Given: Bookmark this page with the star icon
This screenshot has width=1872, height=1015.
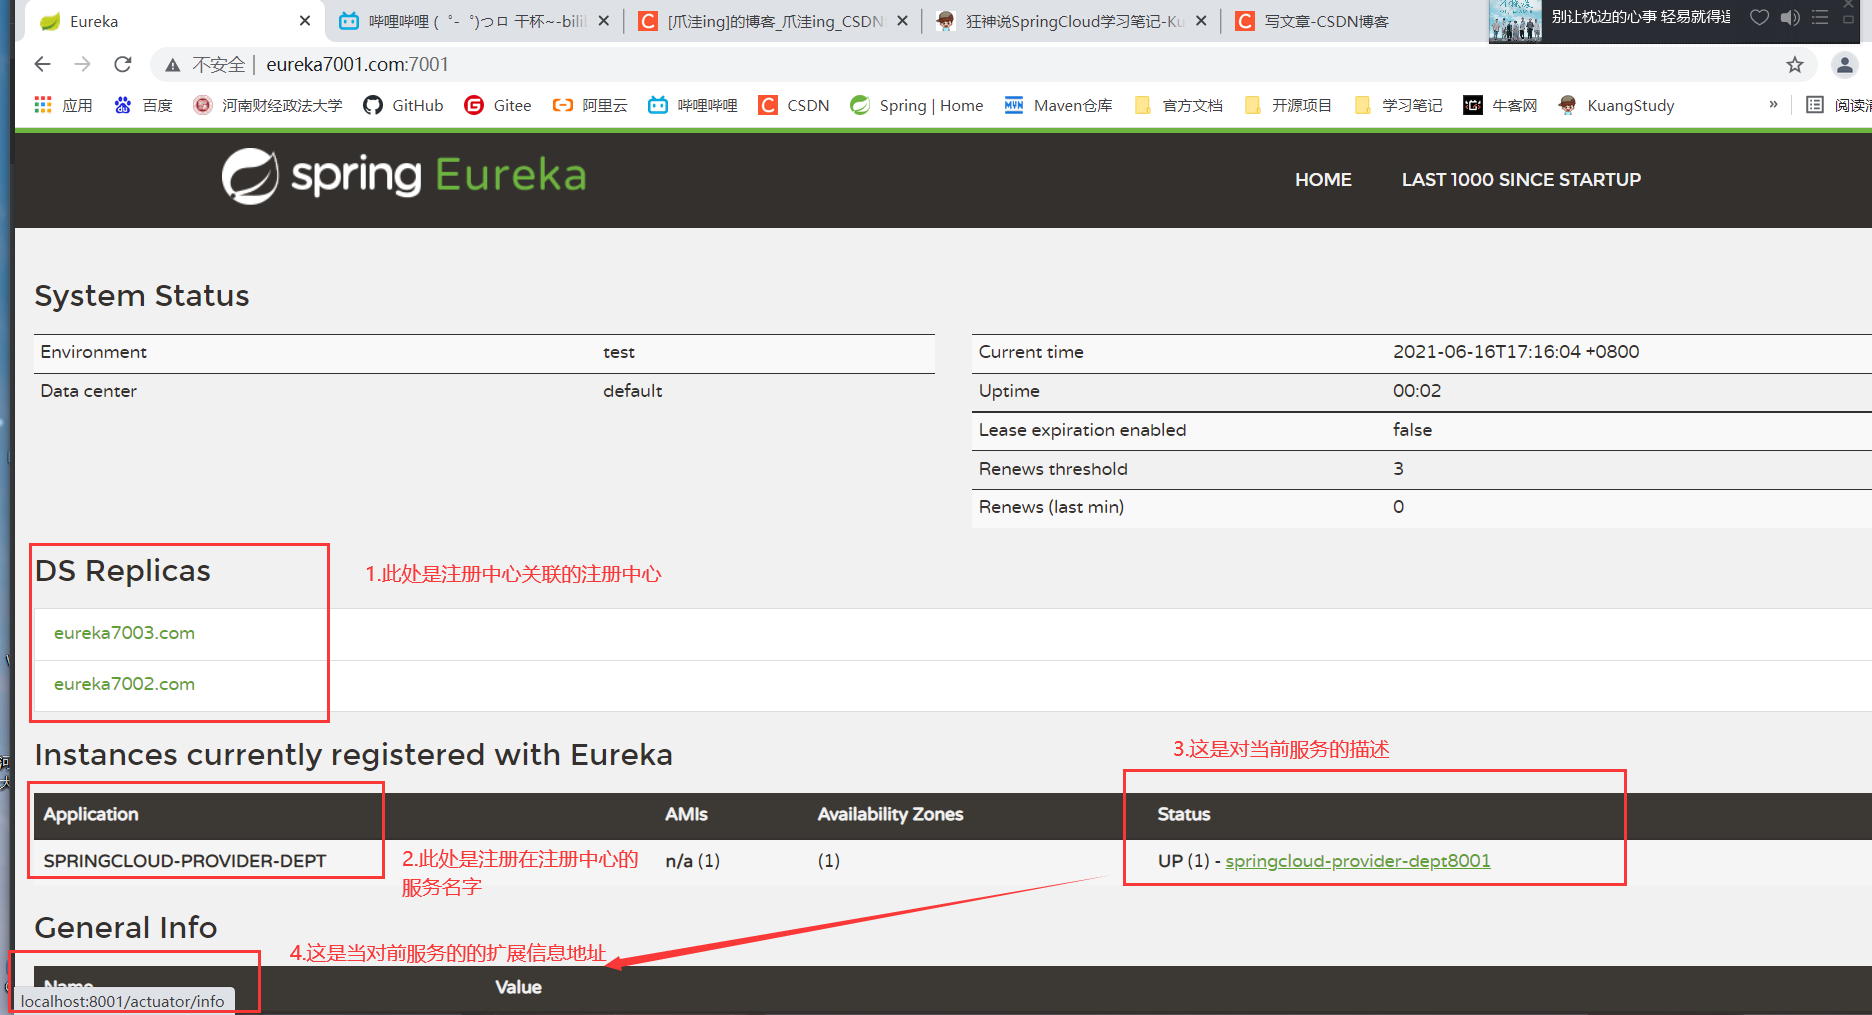Looking at the screenshot, I should click(1795, 65).
